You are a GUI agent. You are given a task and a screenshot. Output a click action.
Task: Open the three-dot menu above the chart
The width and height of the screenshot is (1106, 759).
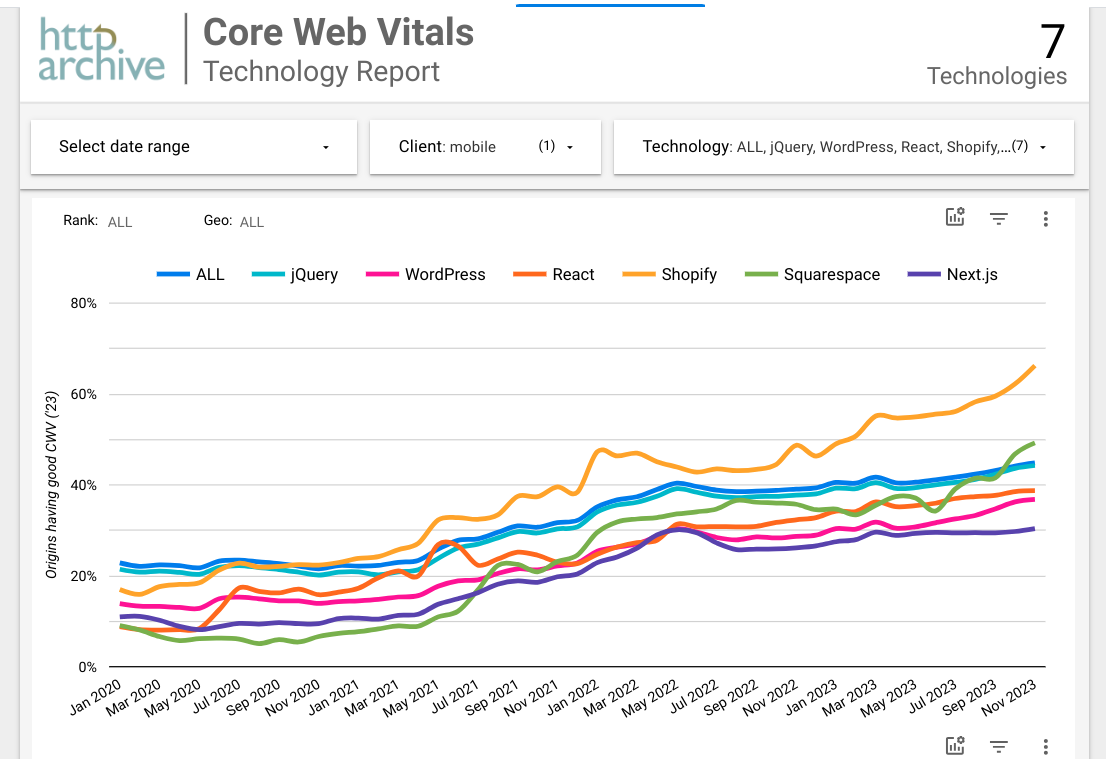click(x=1045, y=218)
